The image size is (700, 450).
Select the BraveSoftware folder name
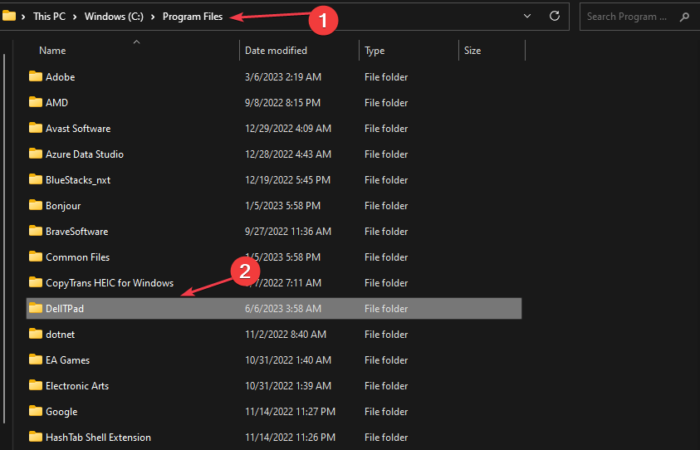click(x=77, y=231)
